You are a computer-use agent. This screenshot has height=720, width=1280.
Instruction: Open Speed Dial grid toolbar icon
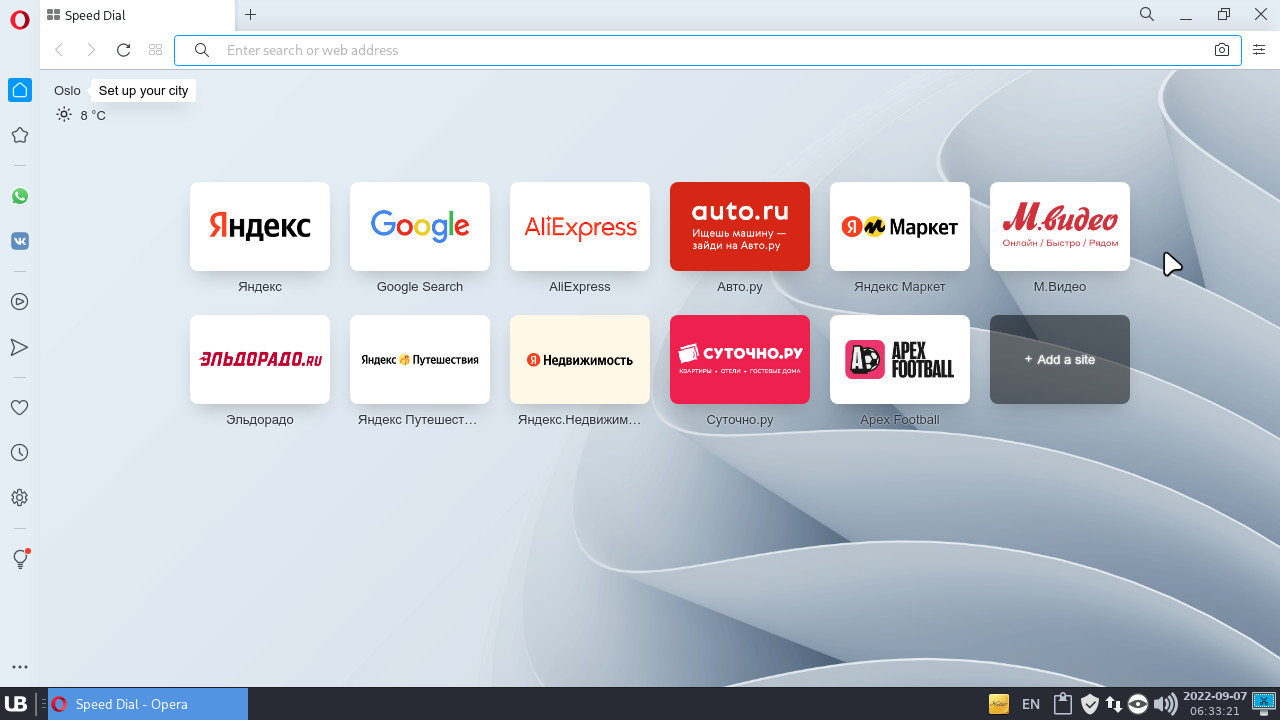tap(155, 50)
